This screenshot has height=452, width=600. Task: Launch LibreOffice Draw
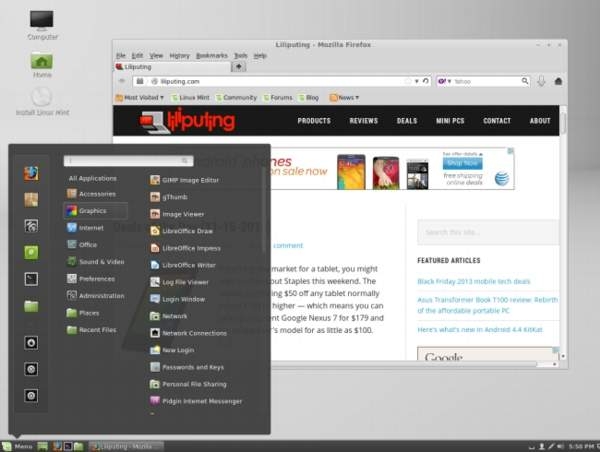[x=181, y=231]
